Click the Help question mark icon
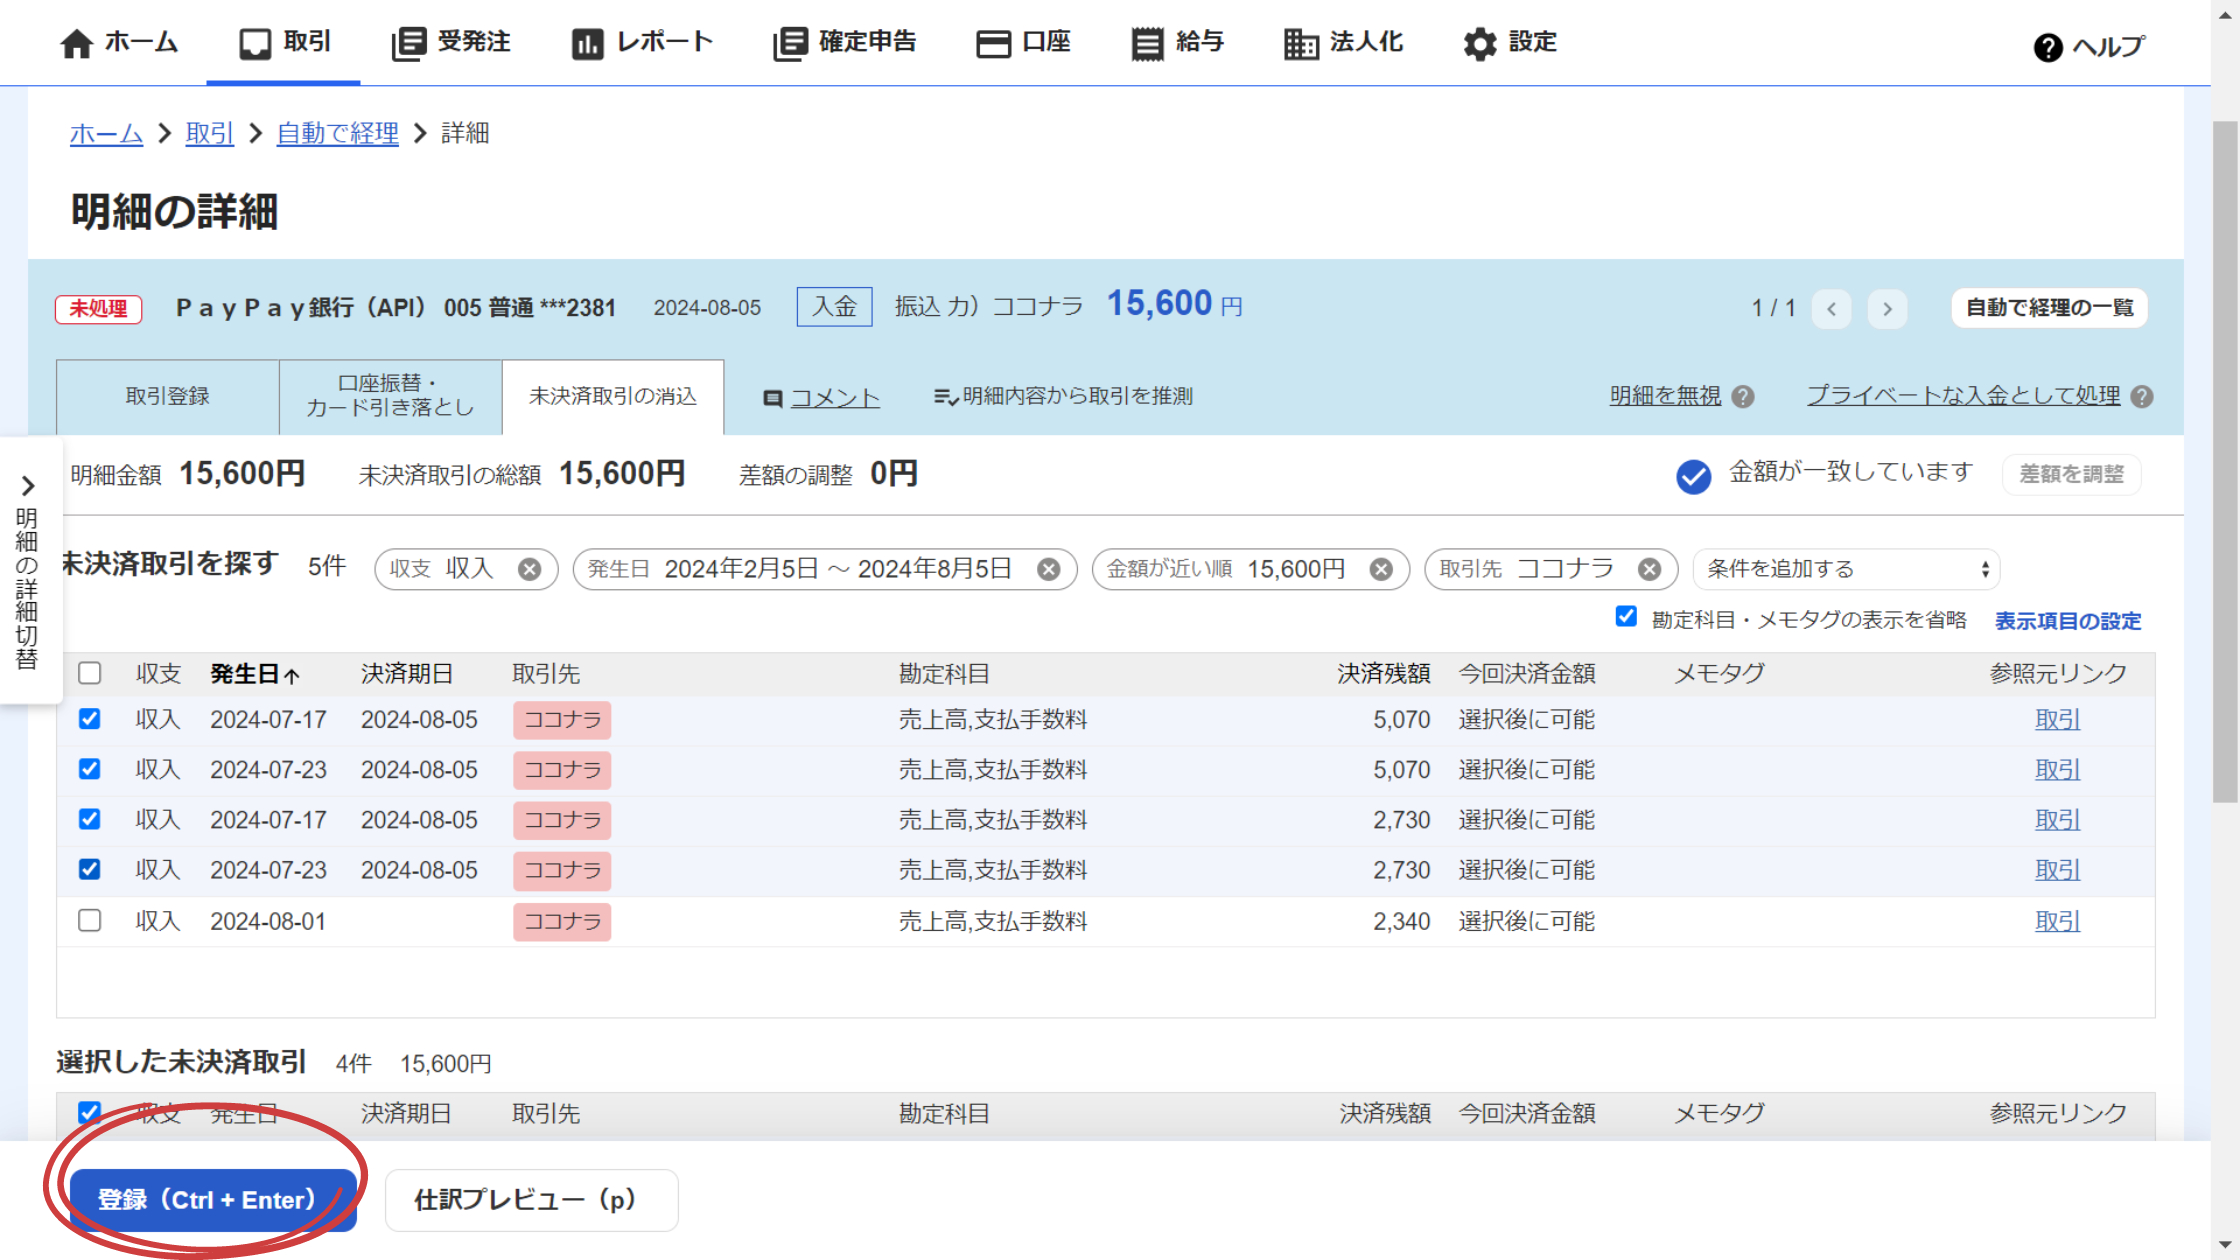Screen dimensions: 2240x1260 2047,47
